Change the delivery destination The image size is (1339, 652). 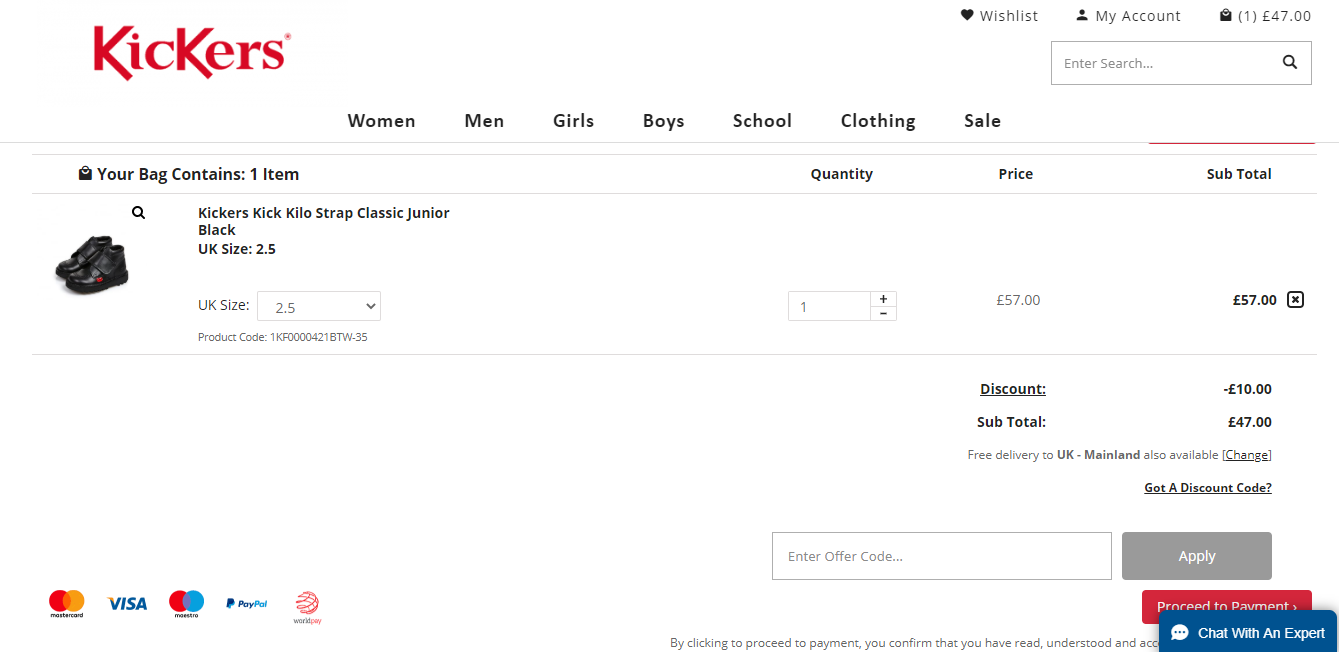tap(1247, 454)
